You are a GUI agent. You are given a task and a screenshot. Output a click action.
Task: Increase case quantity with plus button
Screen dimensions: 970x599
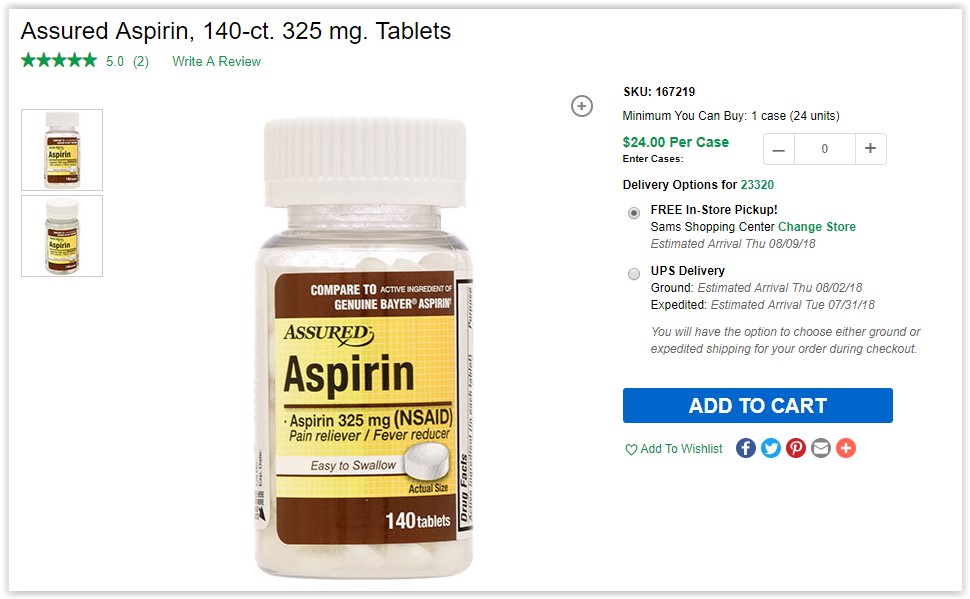870,149
